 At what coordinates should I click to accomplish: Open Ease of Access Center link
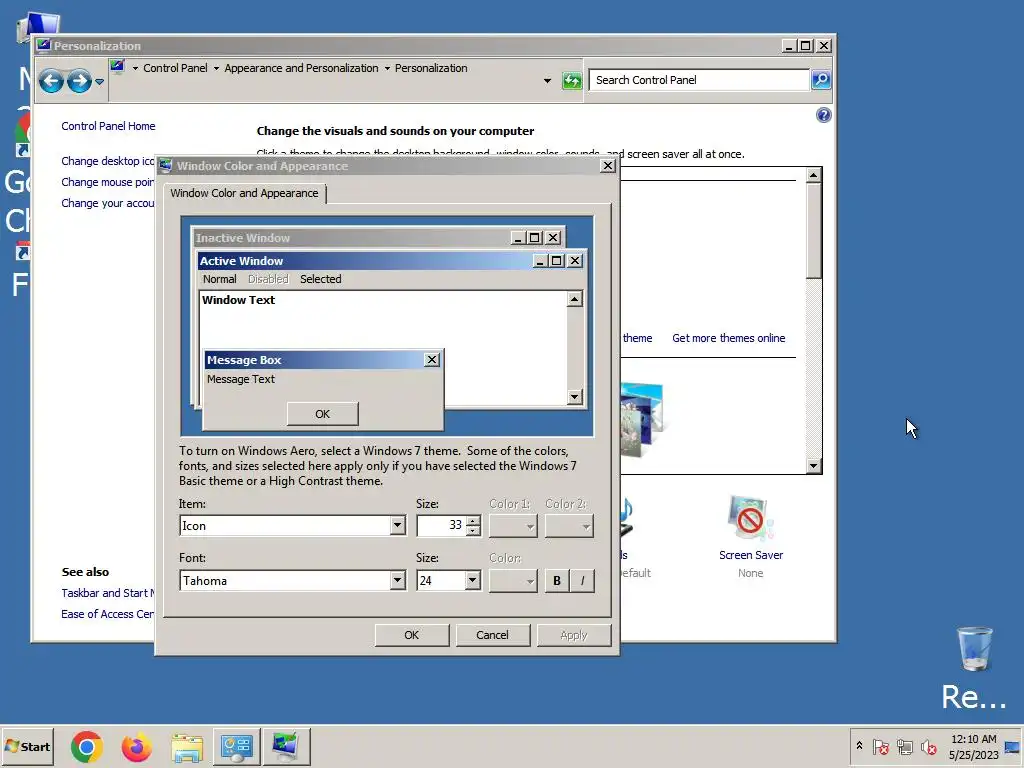108,614
